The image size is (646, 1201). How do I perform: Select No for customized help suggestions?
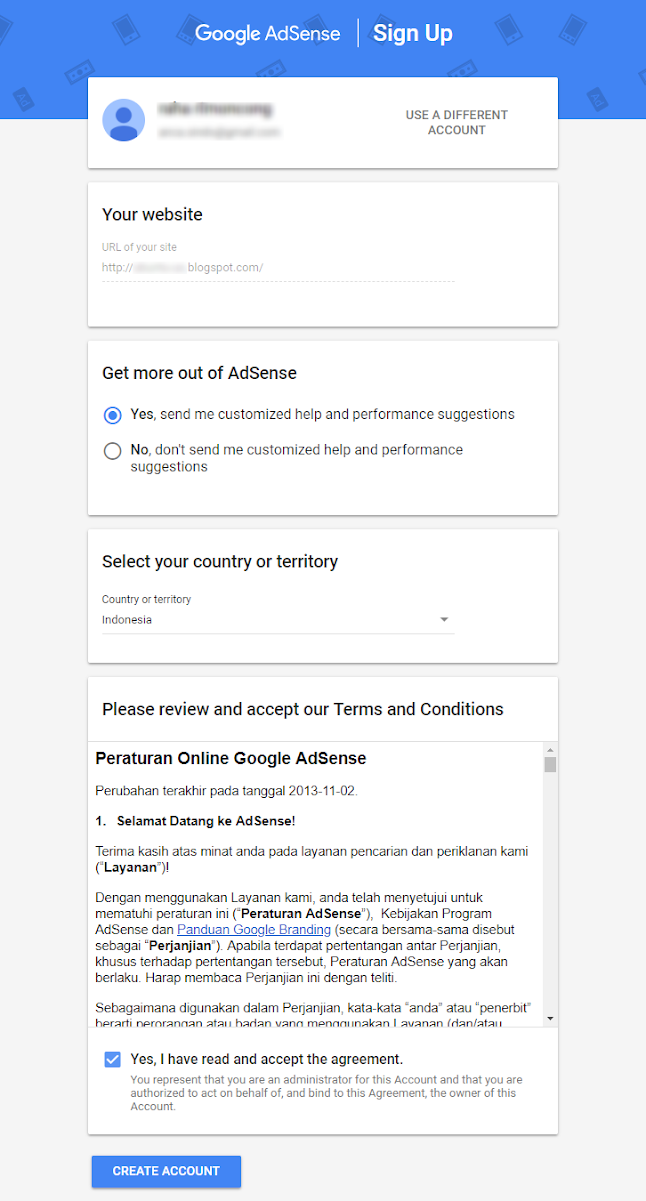[113, 451]
